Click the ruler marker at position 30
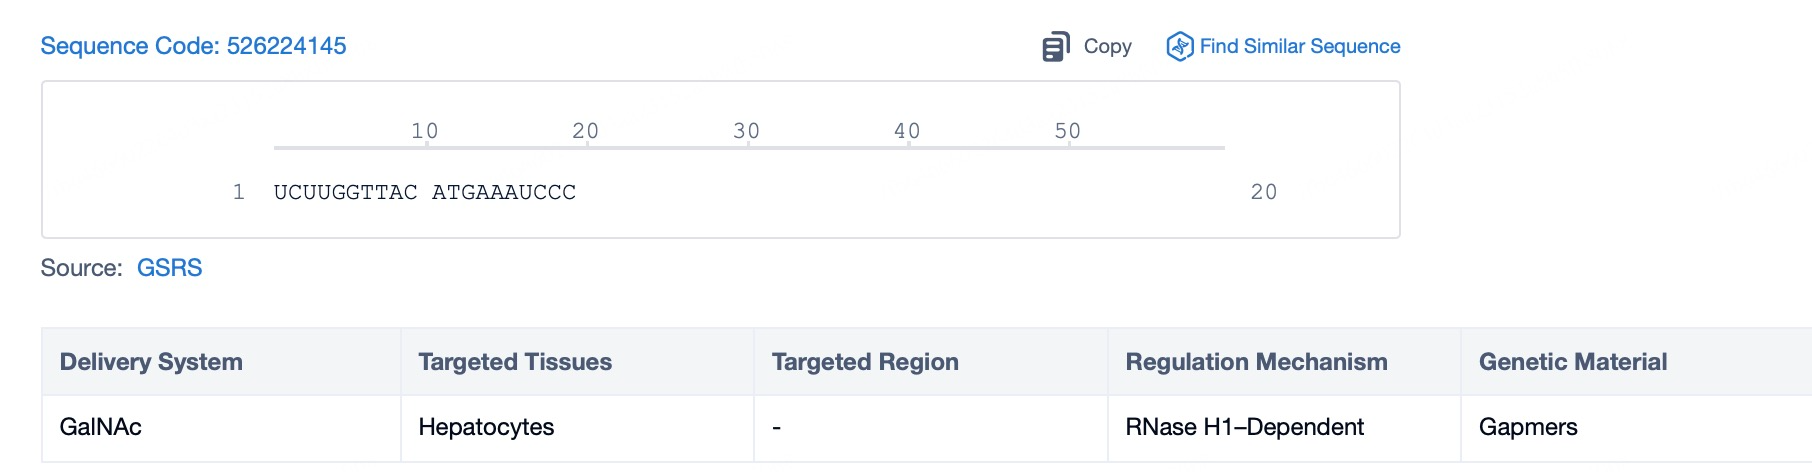The image size is (1812, 472). point(747,131)
